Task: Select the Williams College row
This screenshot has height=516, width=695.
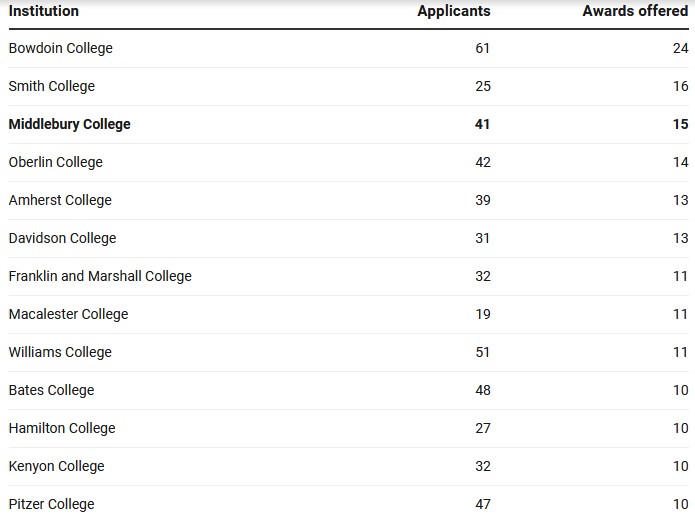Action: (60, 352)
